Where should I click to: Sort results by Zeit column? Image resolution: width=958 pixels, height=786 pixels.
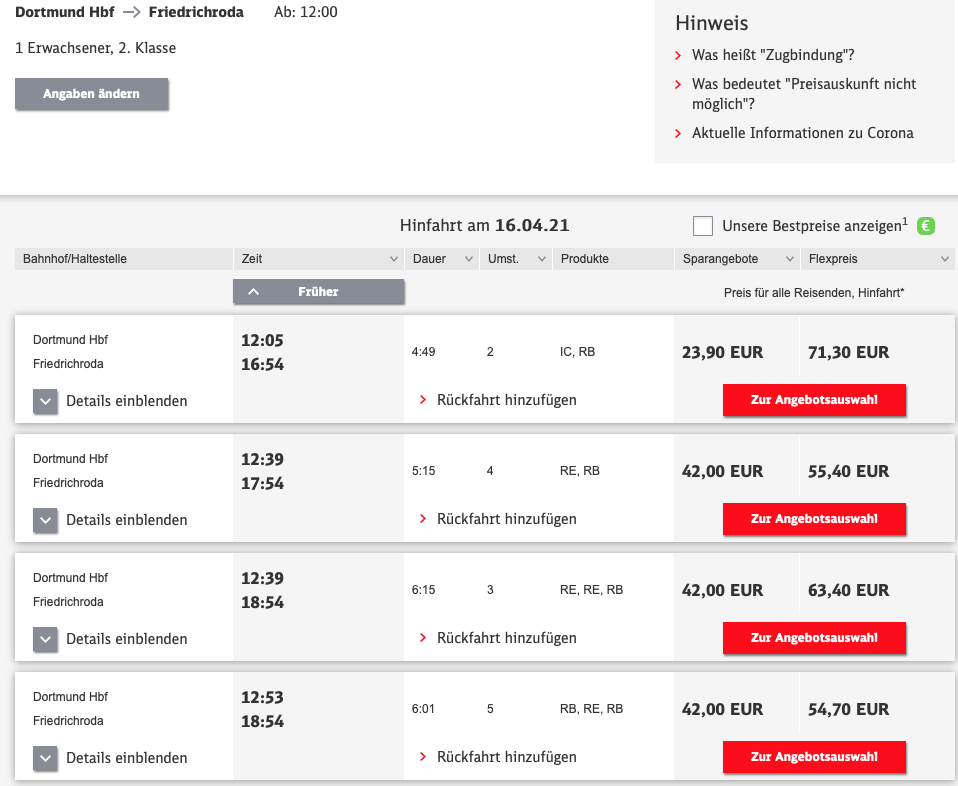(x=318, y=259)
